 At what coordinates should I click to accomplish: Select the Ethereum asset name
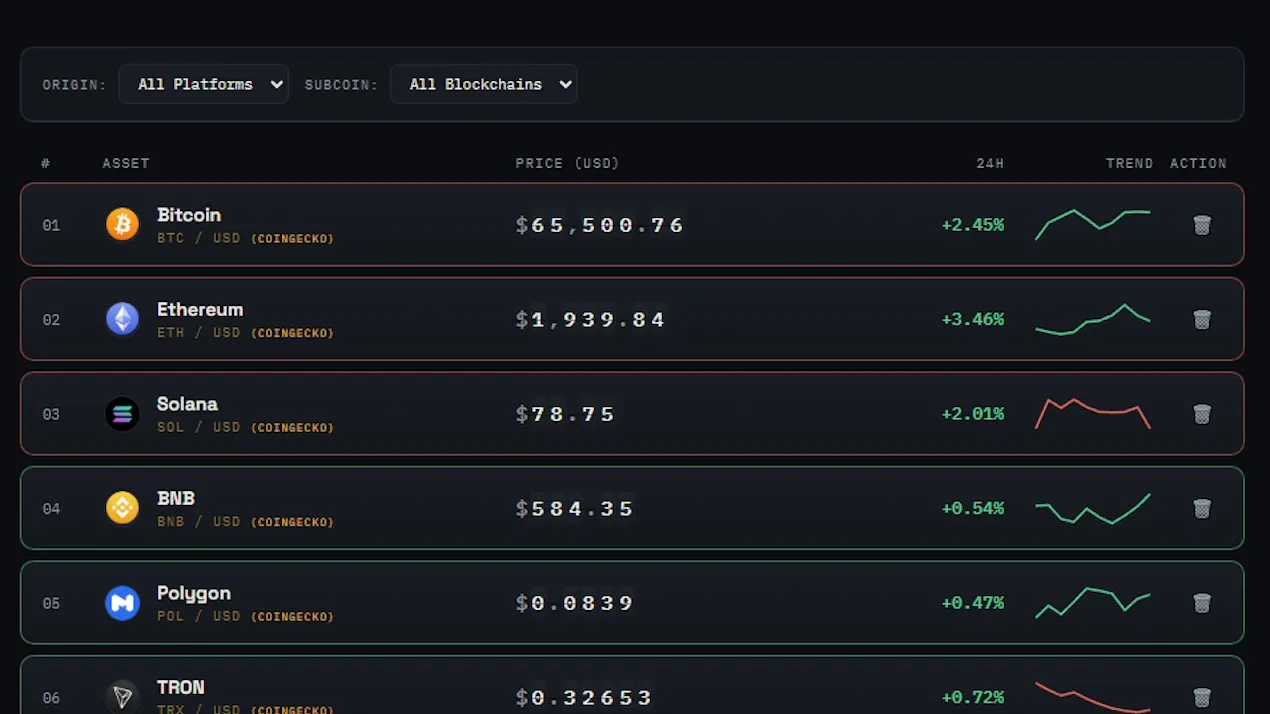tap(200, 310)
